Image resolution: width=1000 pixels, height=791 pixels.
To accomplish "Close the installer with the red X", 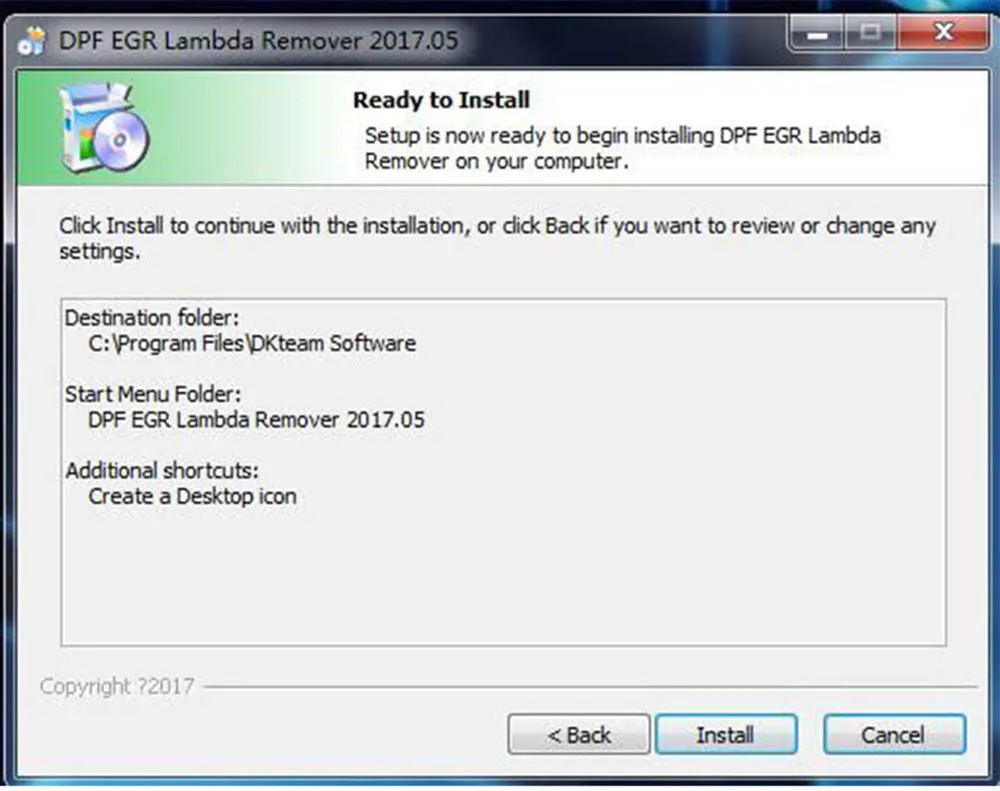I will 943,33.
